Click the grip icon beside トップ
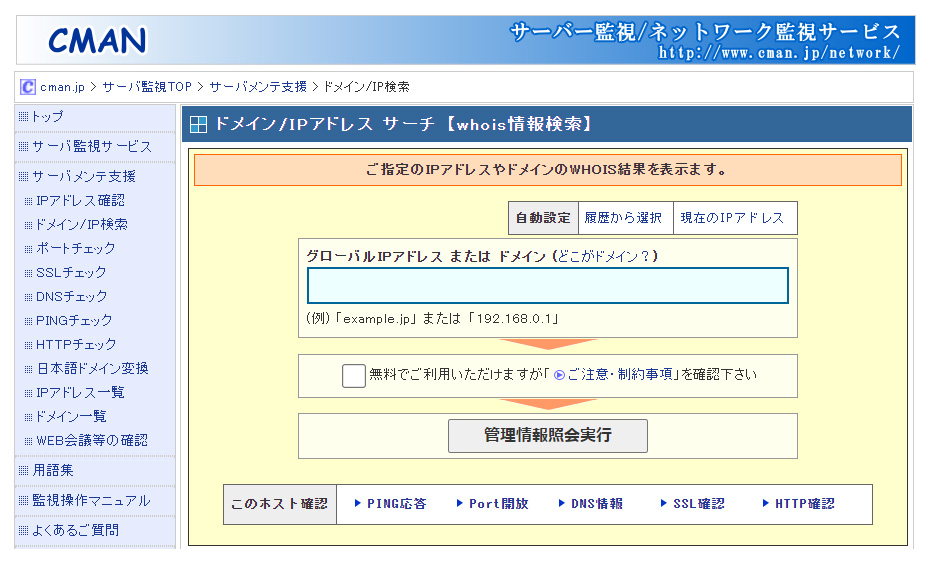This screenshot has height=561, width=930. point(23,117)
